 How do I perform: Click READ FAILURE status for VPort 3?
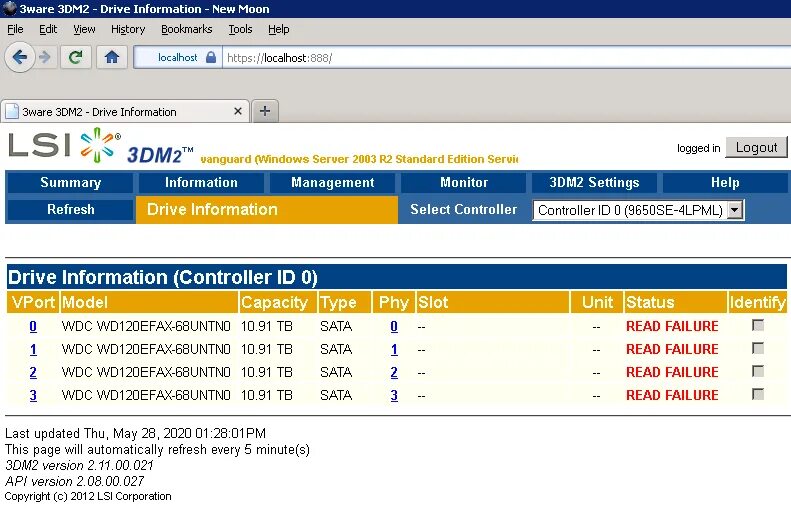click(672, 395)
